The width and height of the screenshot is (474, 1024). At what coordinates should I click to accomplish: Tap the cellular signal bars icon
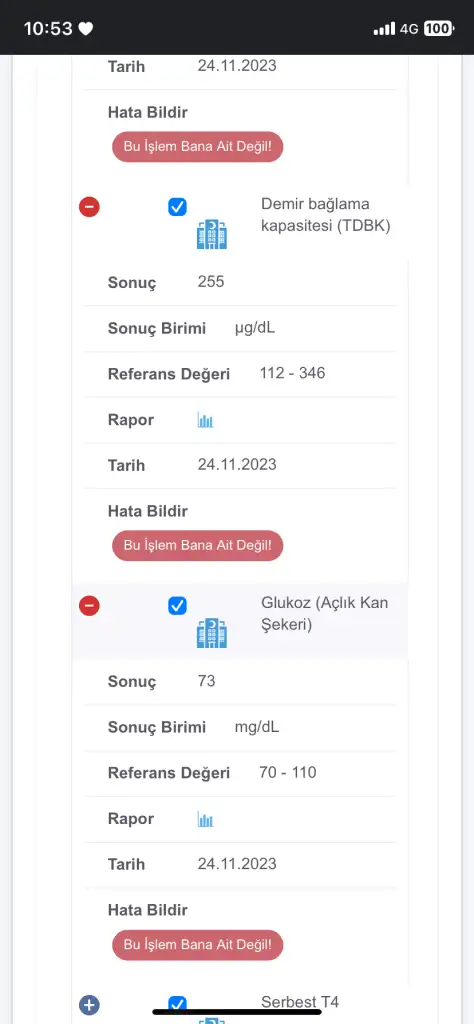click(x=384, y=29)
